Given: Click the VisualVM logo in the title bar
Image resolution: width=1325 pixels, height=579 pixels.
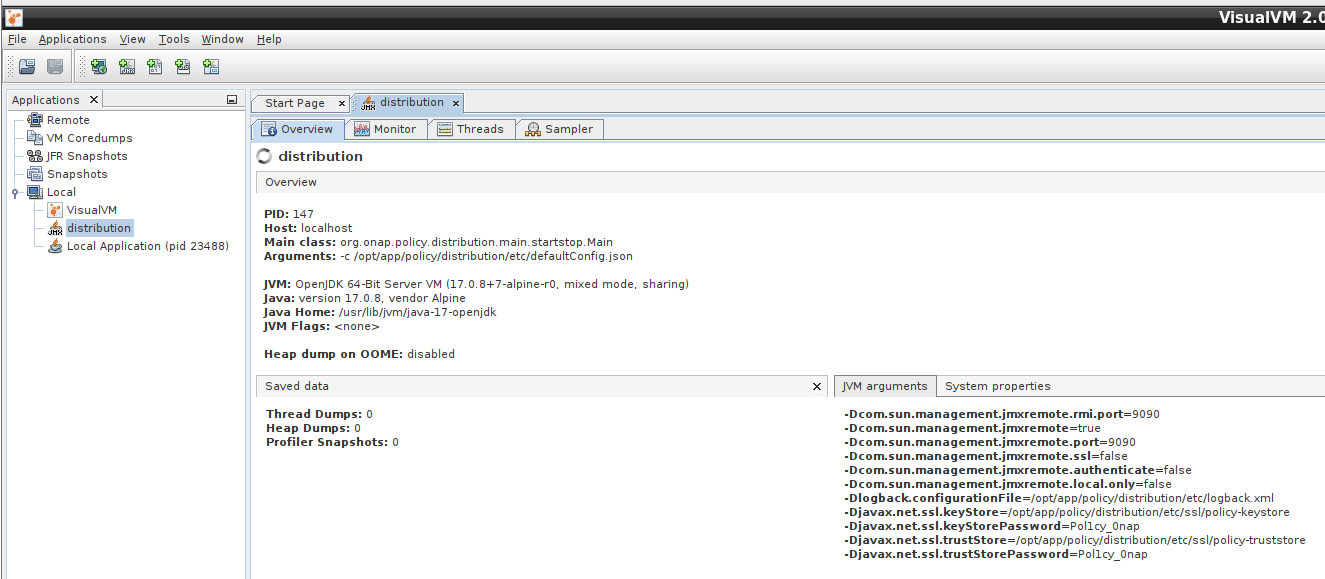Looking at the screenshot, I should 14,16.
